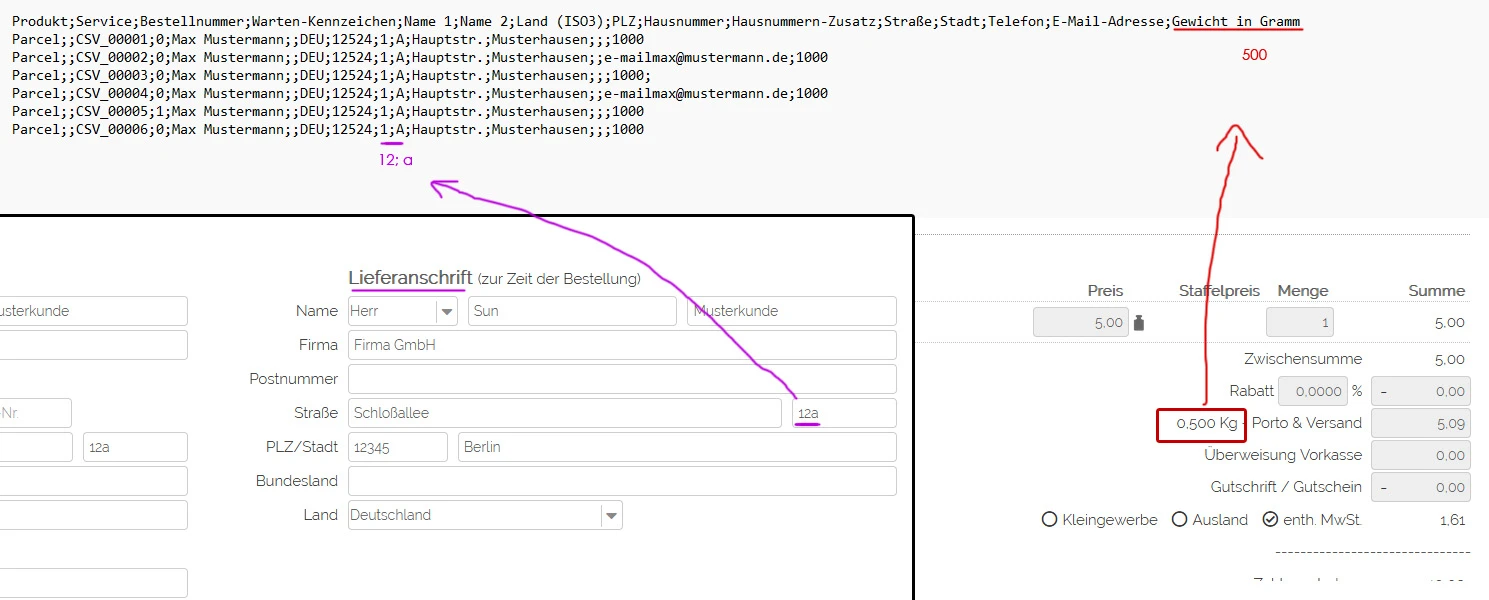The image size is (1489, 600).
Task: Select the Schloßallee street field
Action: click(x=564, y=413)
